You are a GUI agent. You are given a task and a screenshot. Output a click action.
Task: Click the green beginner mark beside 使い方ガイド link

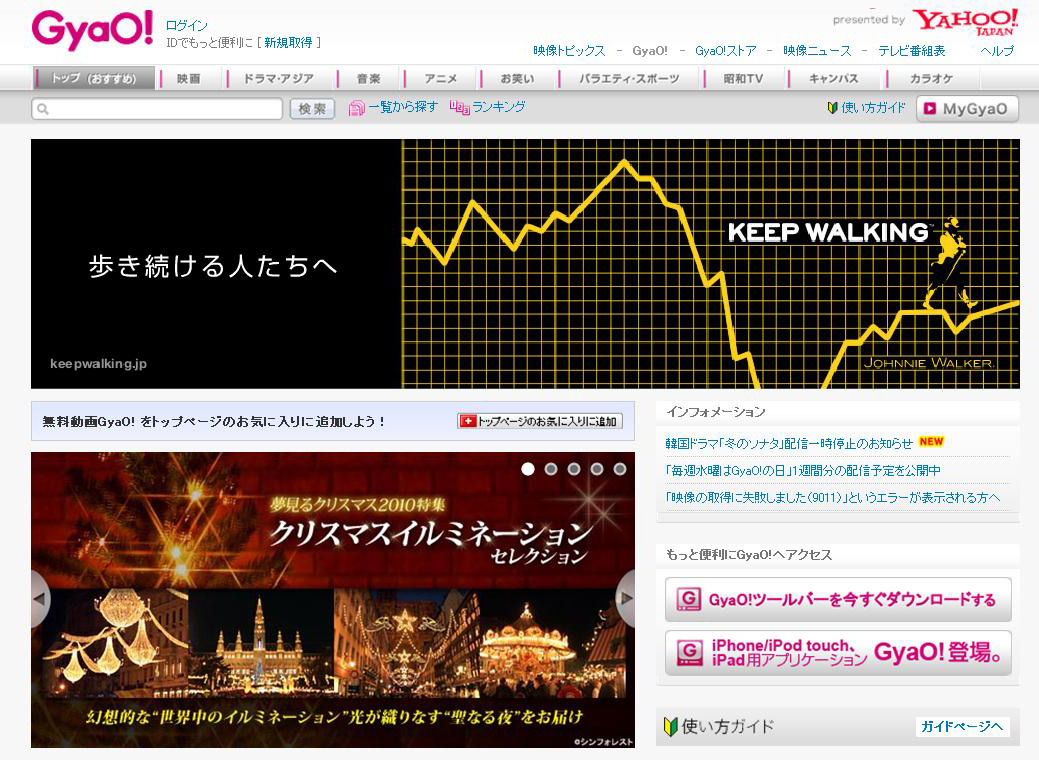tap(832, 108)
